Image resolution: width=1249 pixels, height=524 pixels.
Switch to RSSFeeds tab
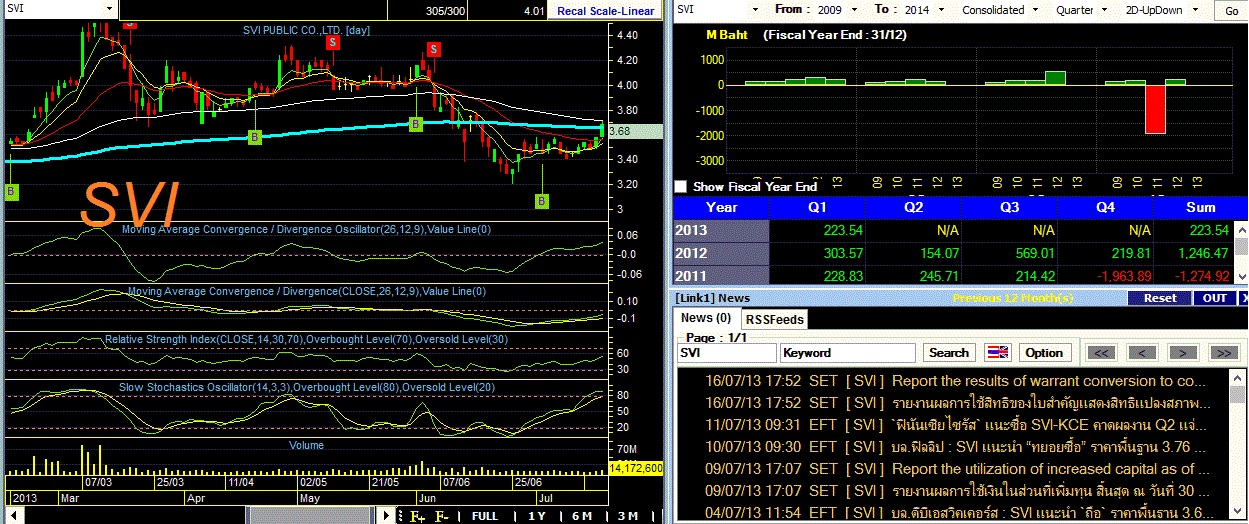pyautogui.click(x=775, y=319)
